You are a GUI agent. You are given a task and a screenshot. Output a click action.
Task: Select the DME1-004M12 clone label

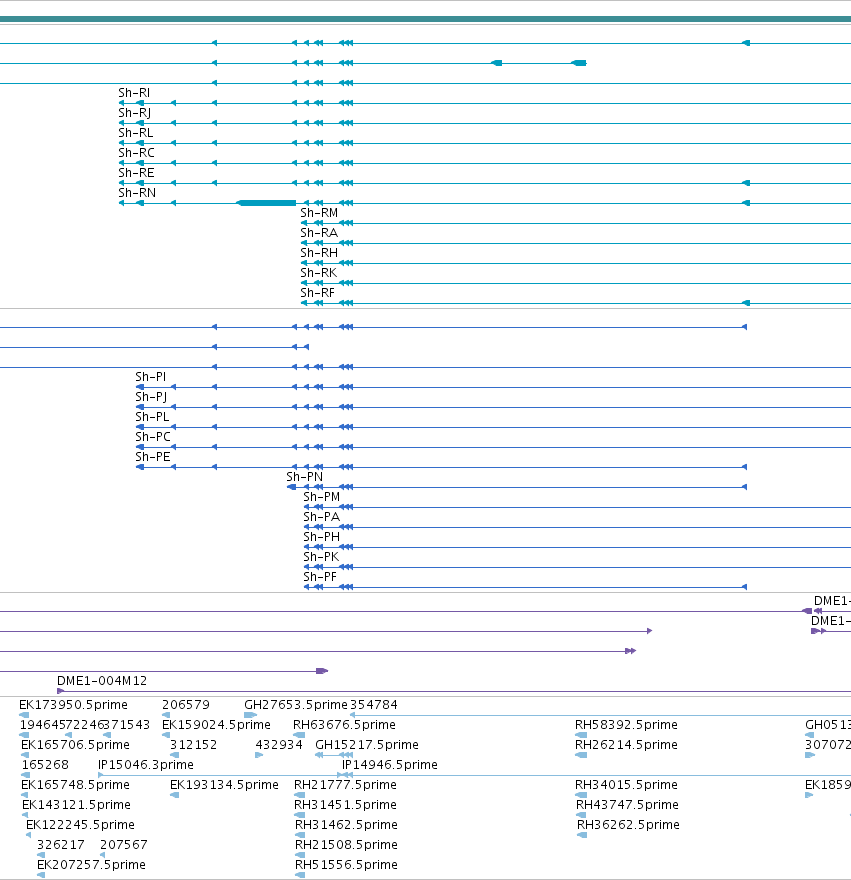102,681
